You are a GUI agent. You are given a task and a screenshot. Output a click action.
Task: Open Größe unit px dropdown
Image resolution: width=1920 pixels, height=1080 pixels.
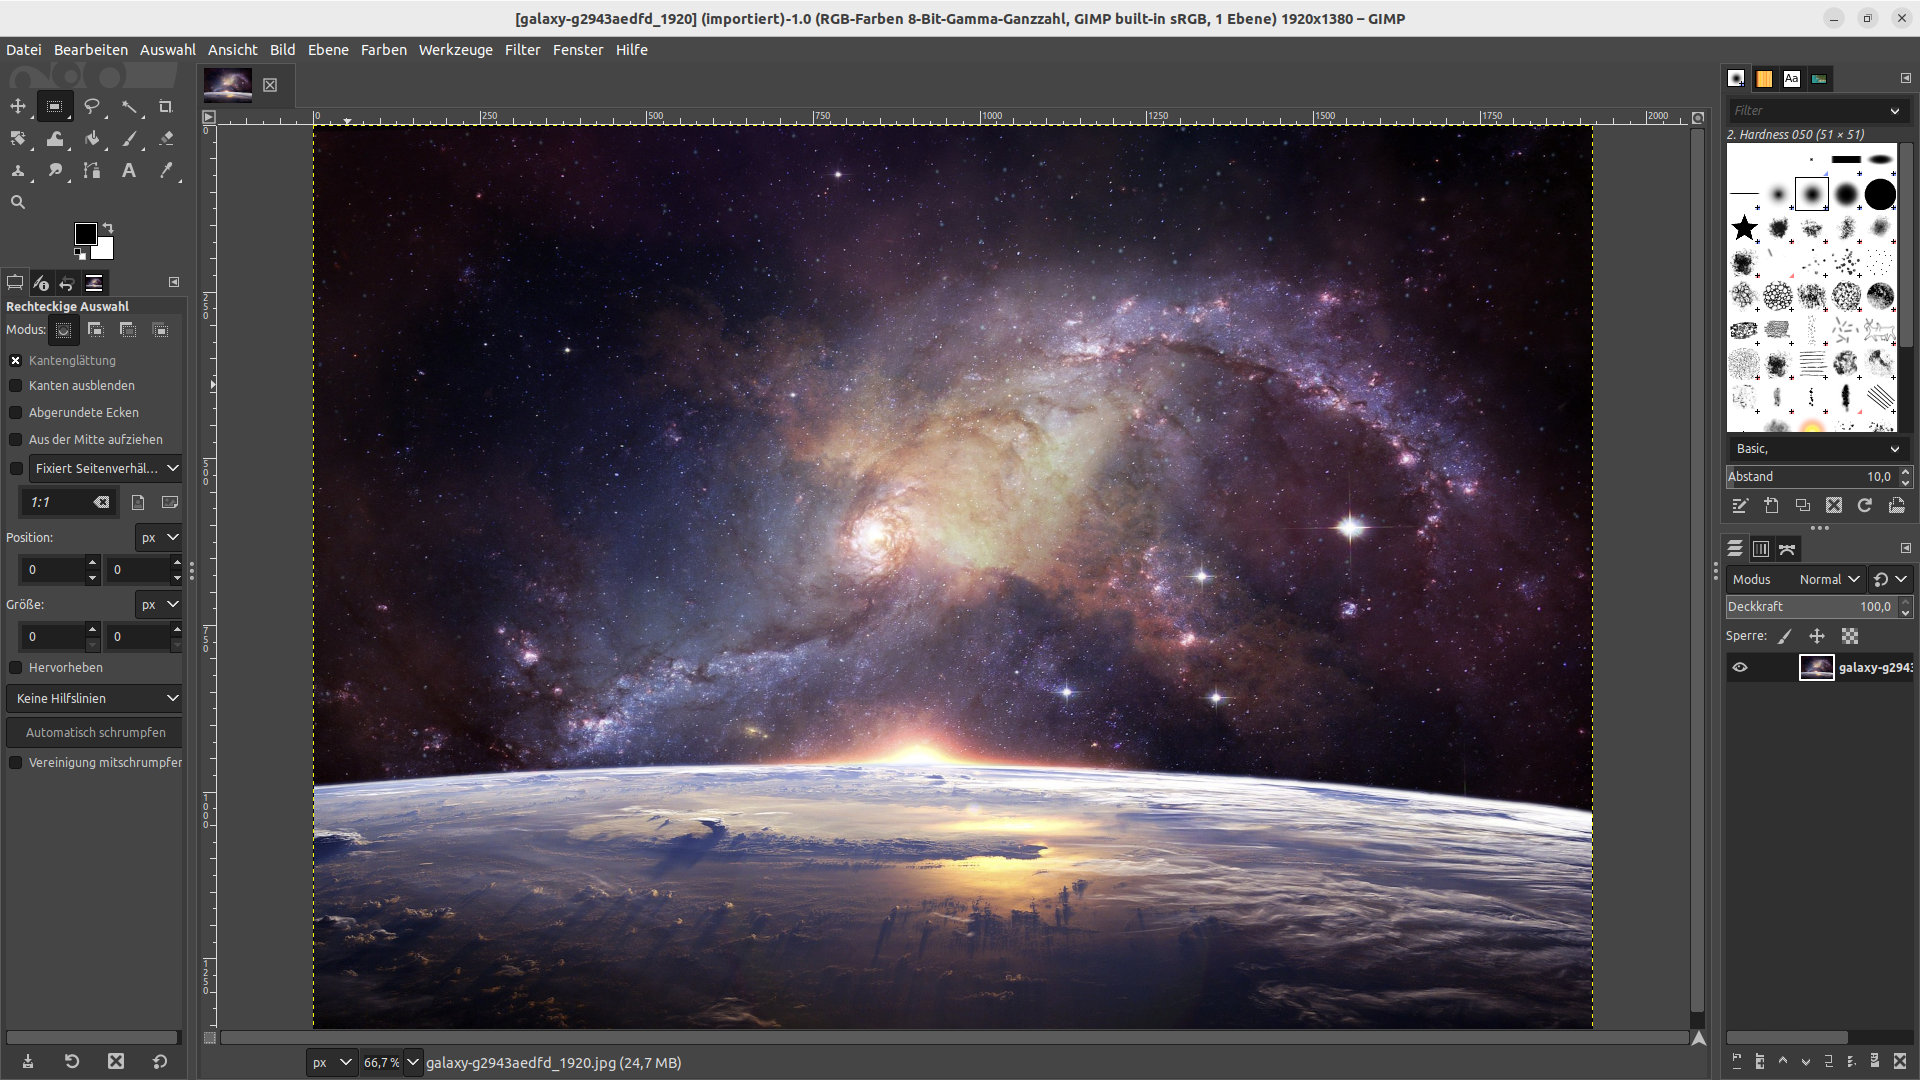pos(159,605)
